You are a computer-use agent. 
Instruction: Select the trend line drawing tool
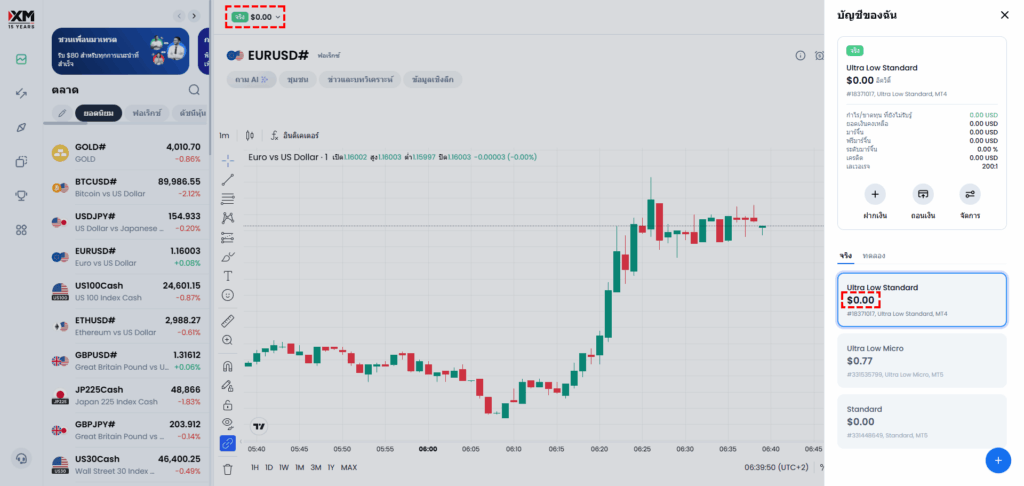point(228,179)
